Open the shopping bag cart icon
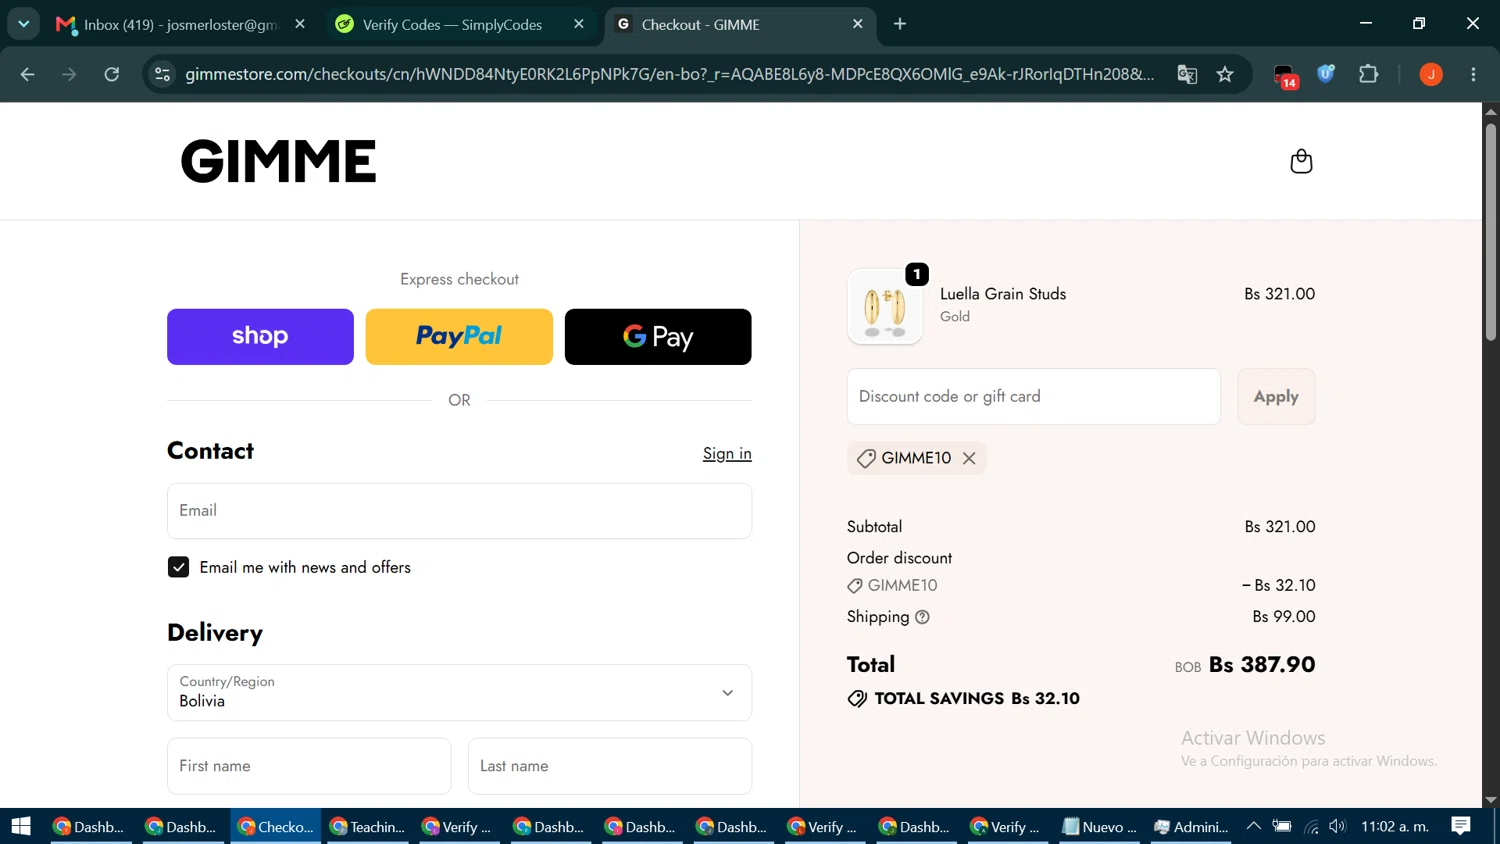The height and width of the screenshot is (844, 1500). (x=1301, y=161)
